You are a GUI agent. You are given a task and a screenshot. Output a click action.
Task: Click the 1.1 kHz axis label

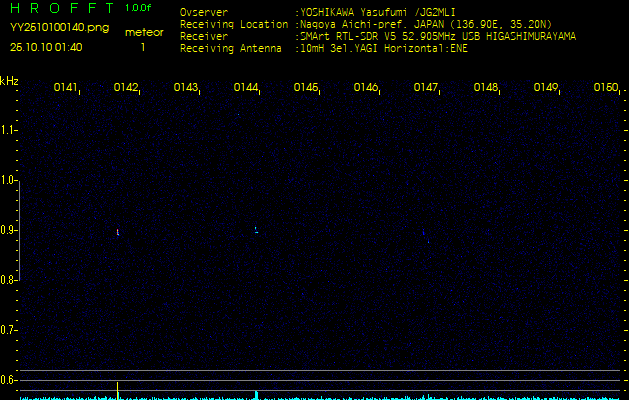[7, 130]
